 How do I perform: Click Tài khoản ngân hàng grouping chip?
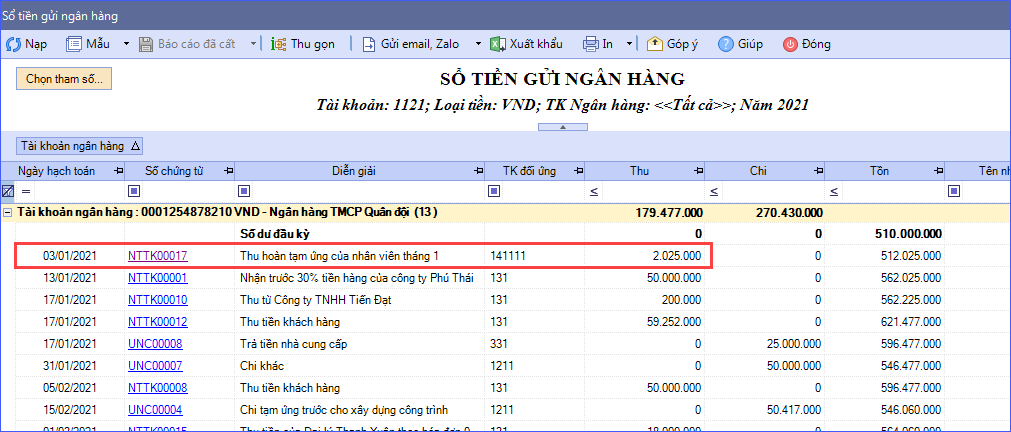click(80, 146)
